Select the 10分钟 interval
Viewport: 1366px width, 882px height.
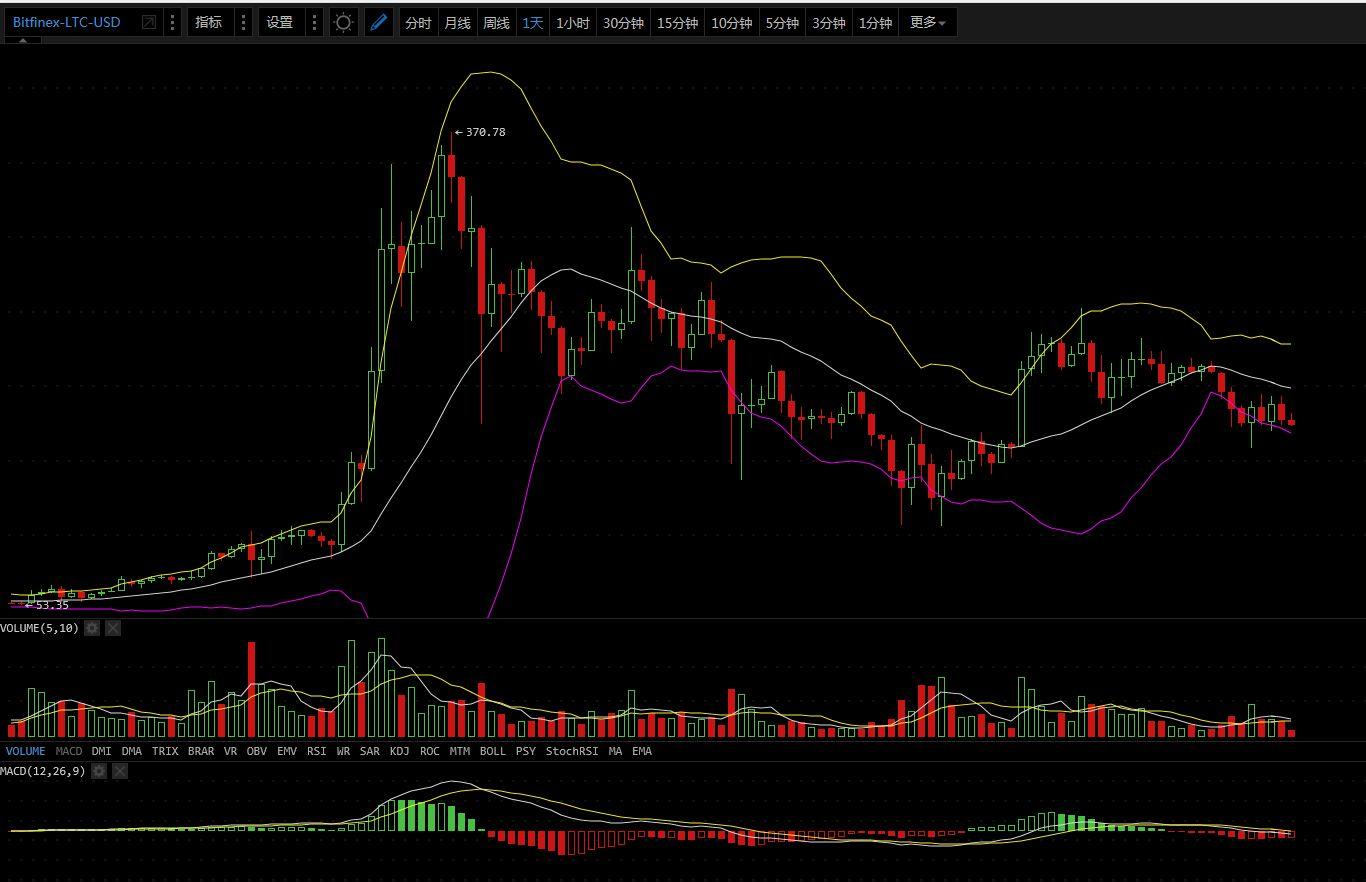point(731,22)
